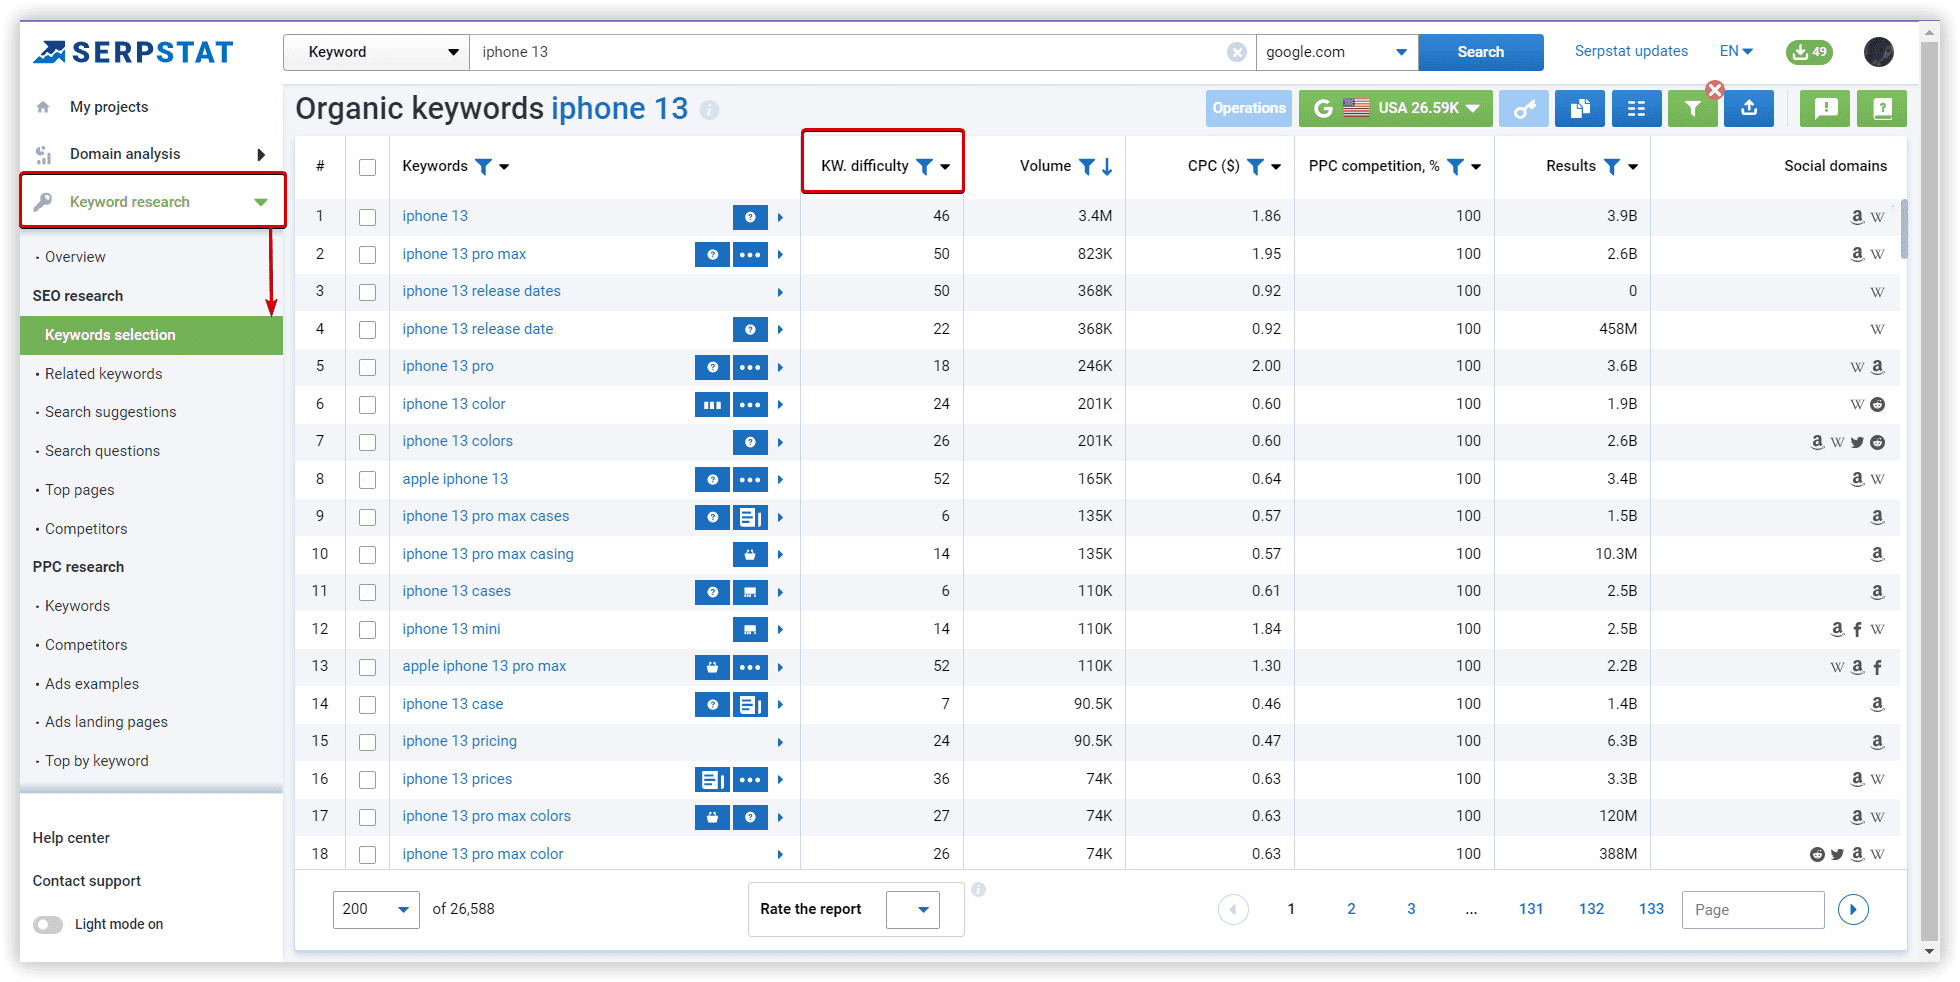Open the green filter funnel button
This screenshot has height=982, width=1960.
[1692, 108]
